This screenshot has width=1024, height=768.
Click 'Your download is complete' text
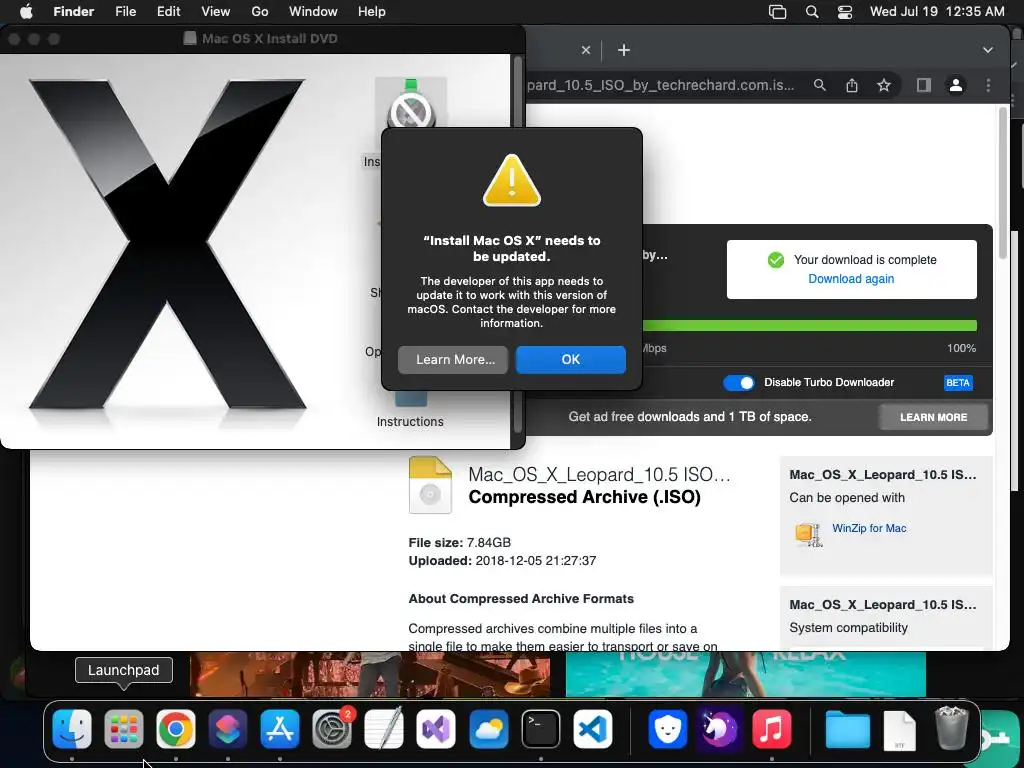coord(865,260)
